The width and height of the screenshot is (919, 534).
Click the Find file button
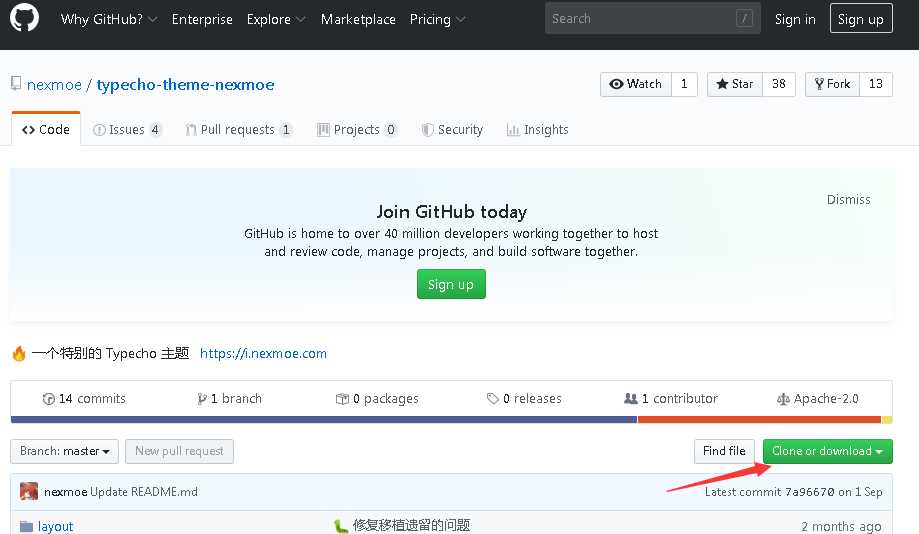724,451
